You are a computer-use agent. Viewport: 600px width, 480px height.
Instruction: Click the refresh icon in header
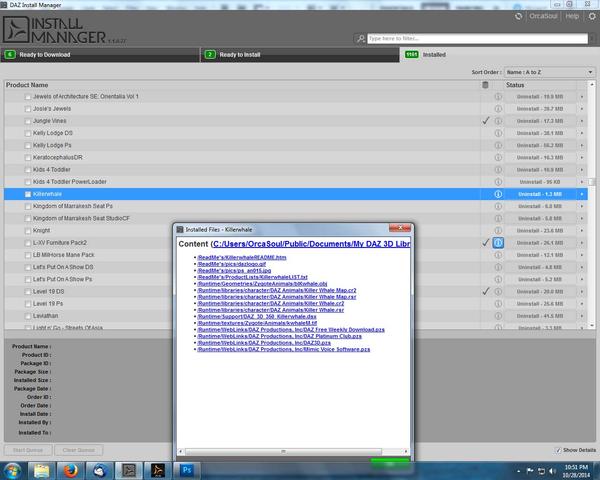click(x=518, y=16)
